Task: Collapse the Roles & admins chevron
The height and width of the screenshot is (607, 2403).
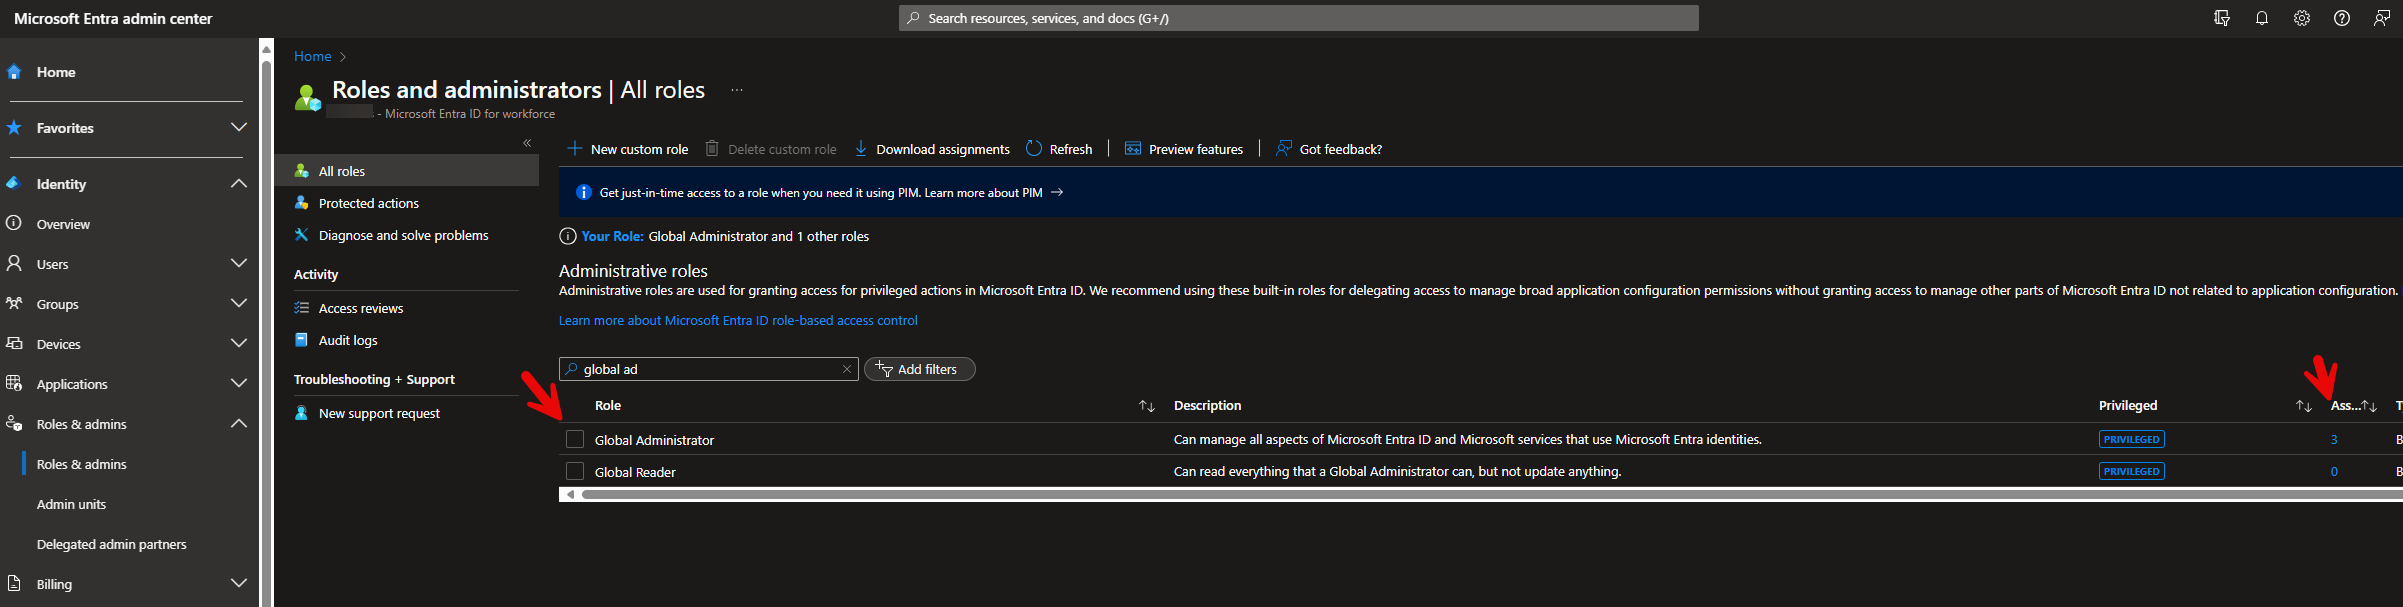Action: click(239, 423)
